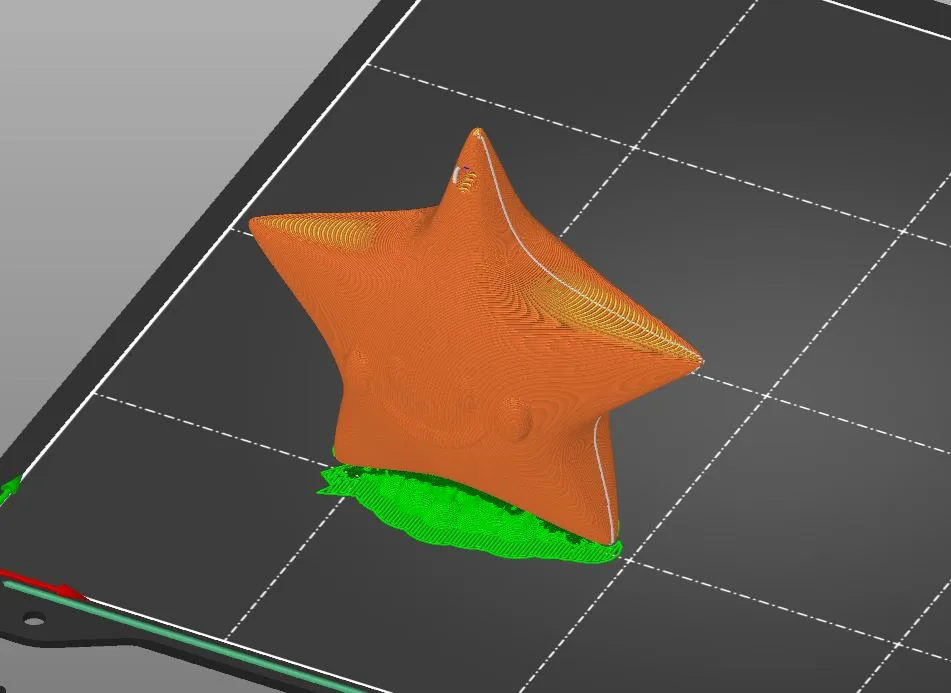Click the green Y-axis arrow indicator

[10, 487]
